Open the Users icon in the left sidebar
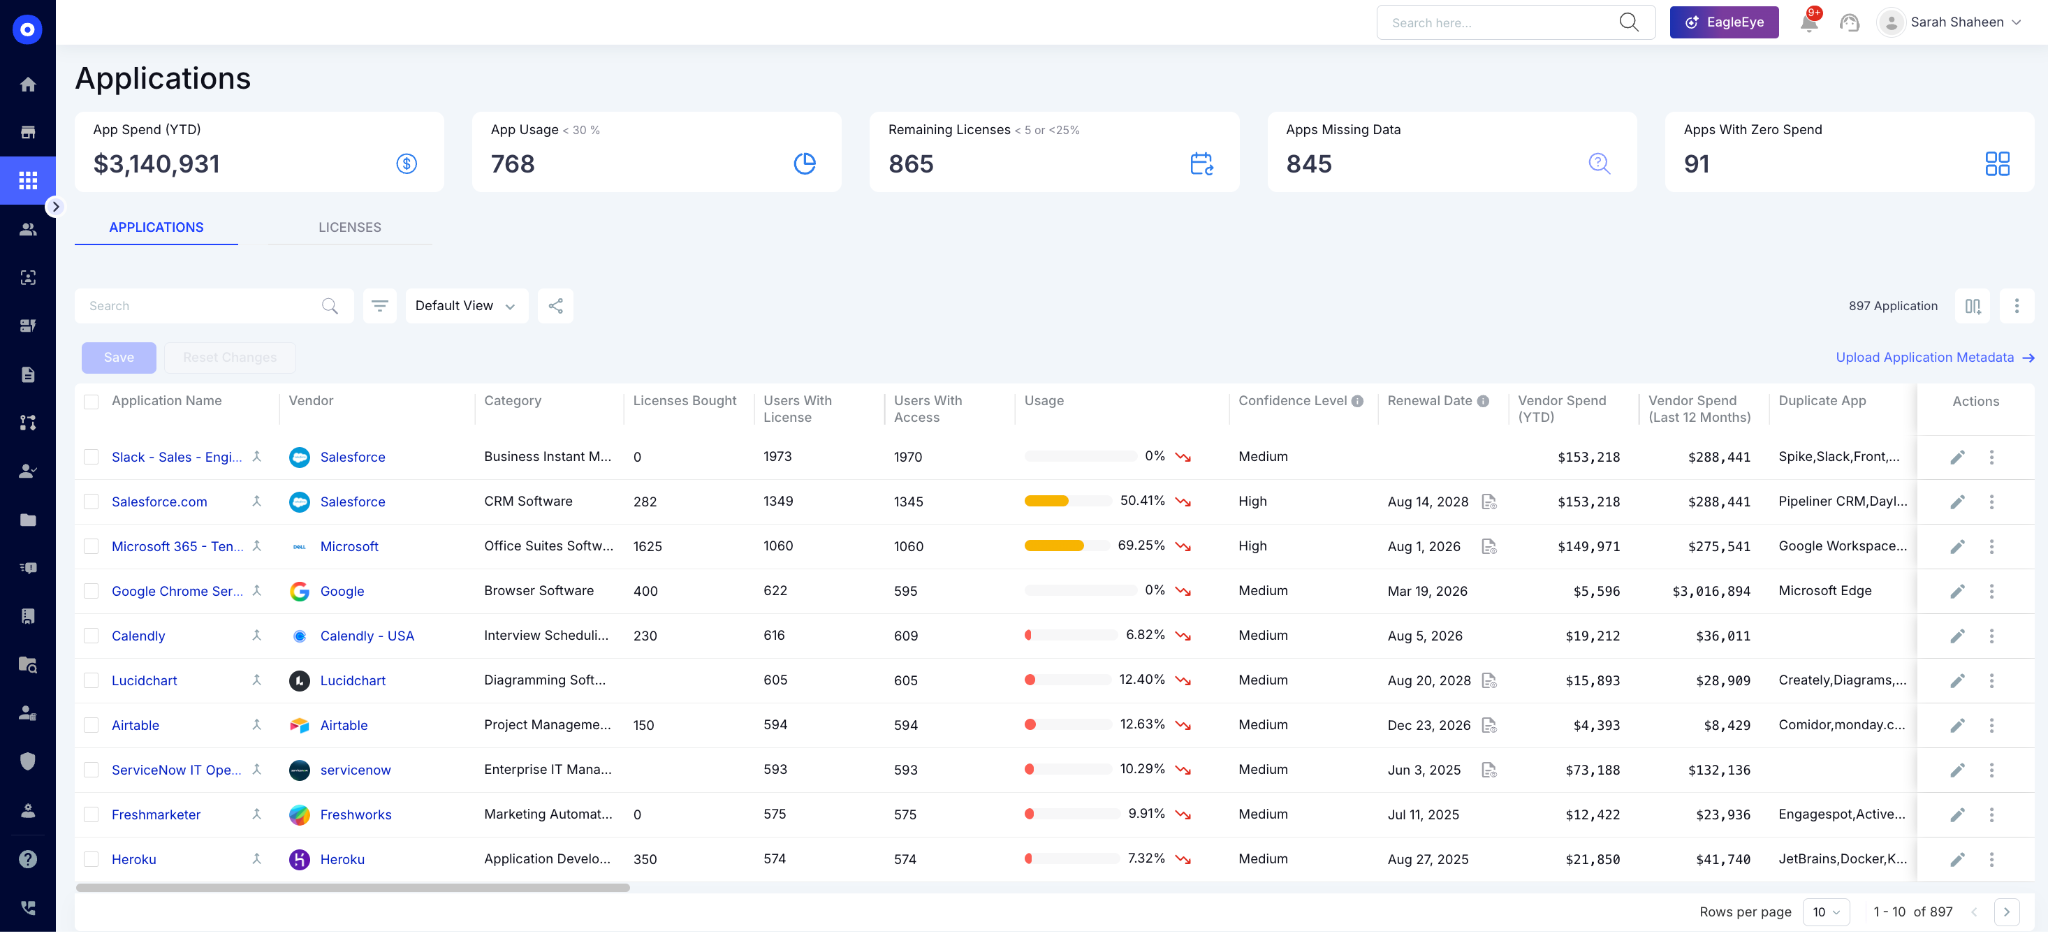The height and width of the screenshot is (932, 2048). pyautogui.click(x=28, y=229)
